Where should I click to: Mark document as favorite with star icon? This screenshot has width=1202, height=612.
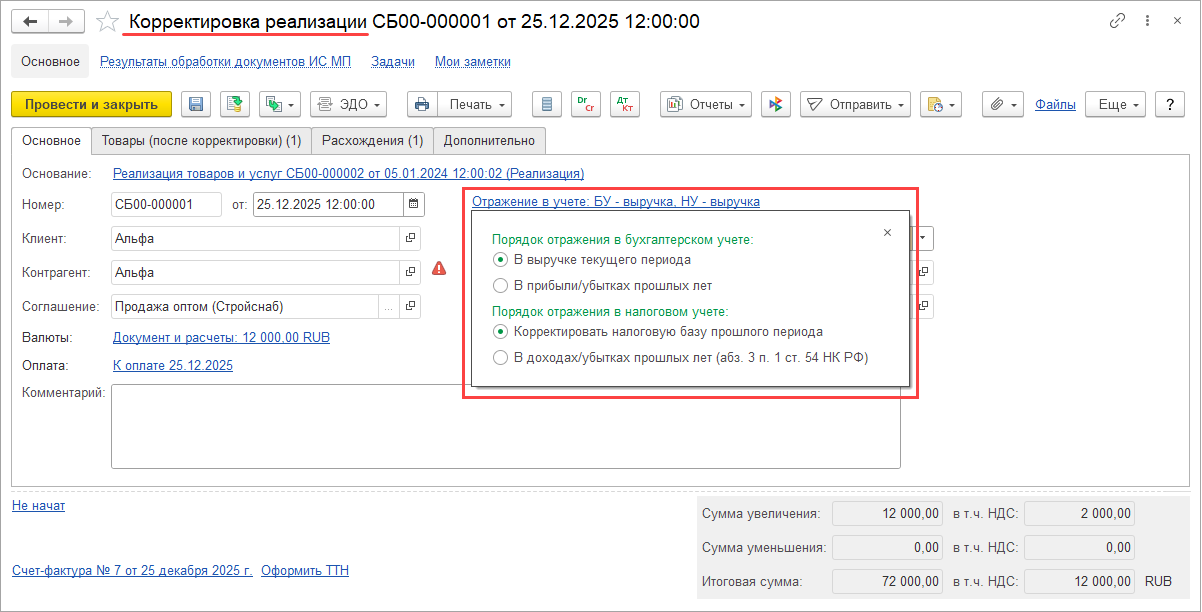coord(108,21)
